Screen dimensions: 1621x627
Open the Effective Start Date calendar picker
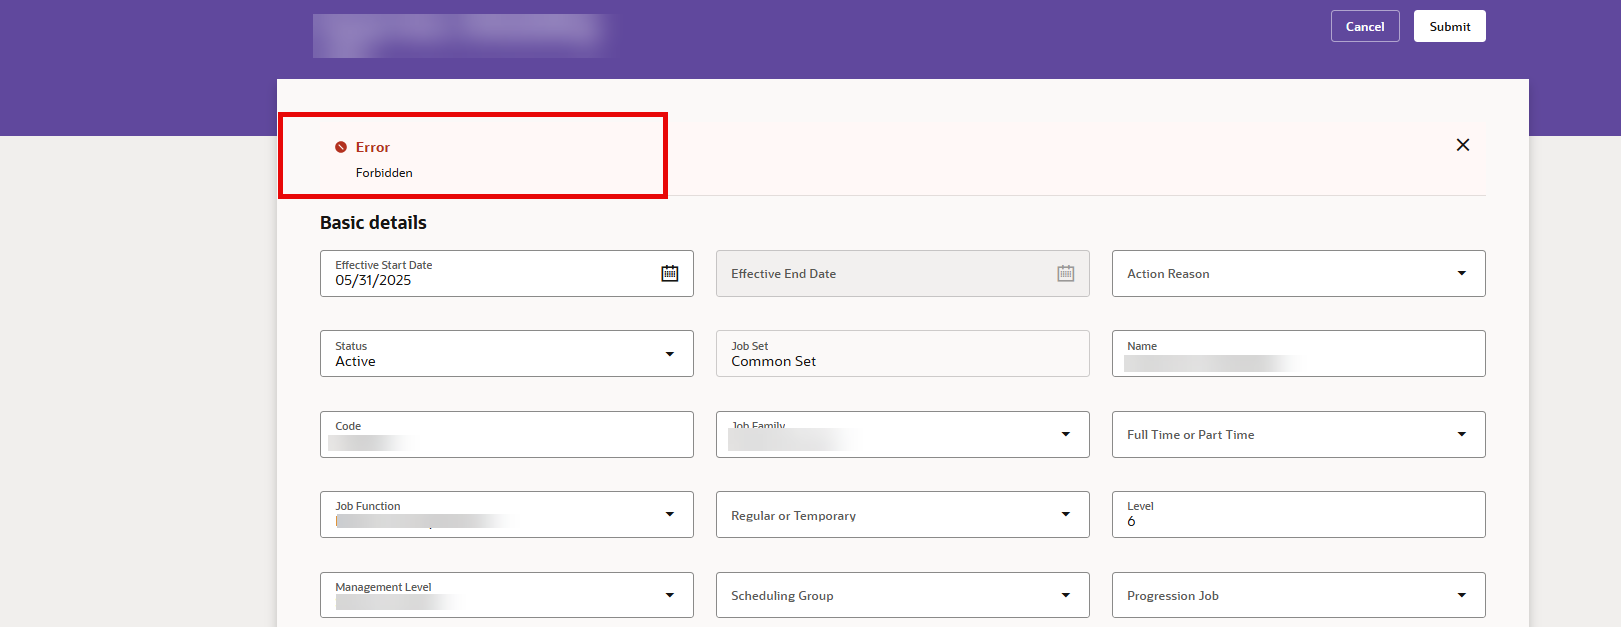click(670, 273)
